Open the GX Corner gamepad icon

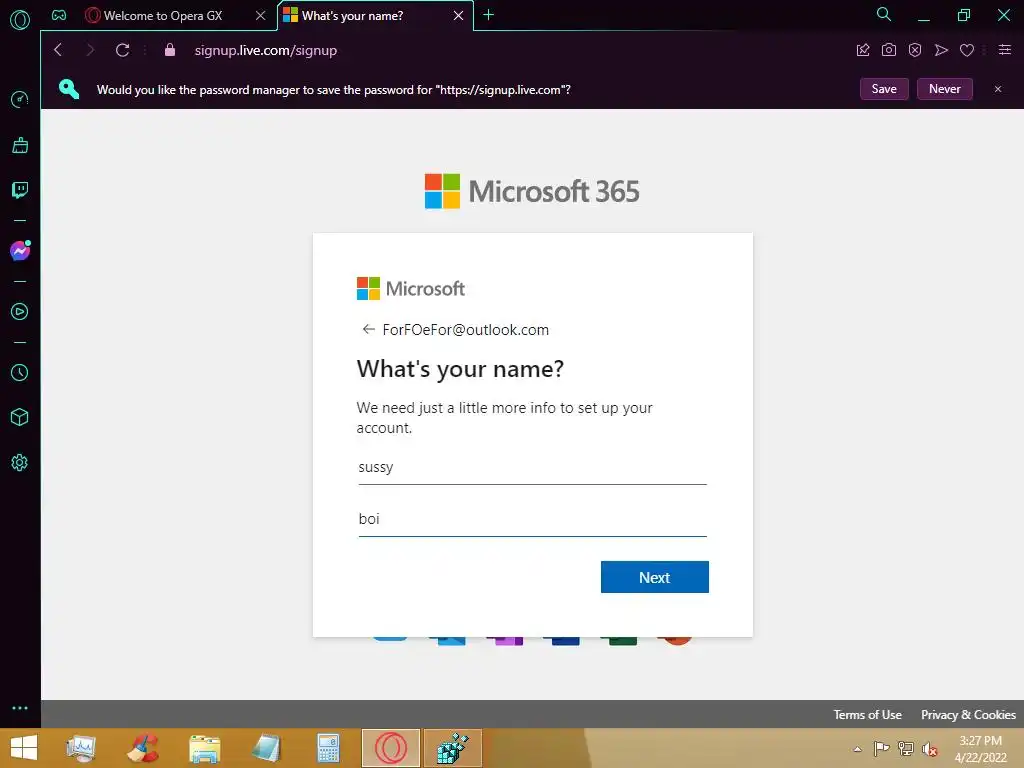59,15
